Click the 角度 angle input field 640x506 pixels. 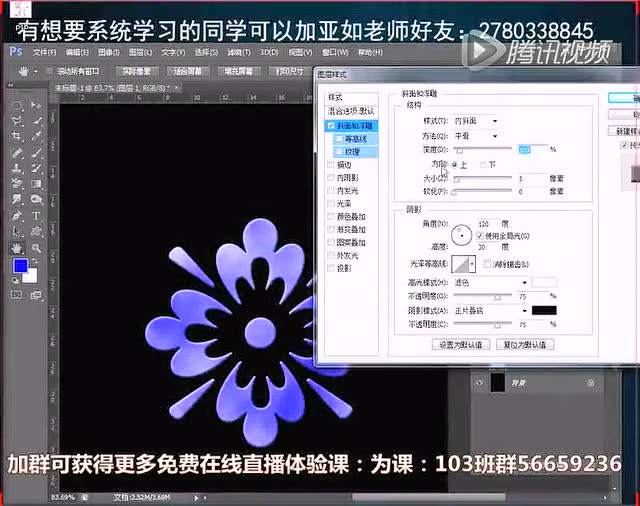487,224
